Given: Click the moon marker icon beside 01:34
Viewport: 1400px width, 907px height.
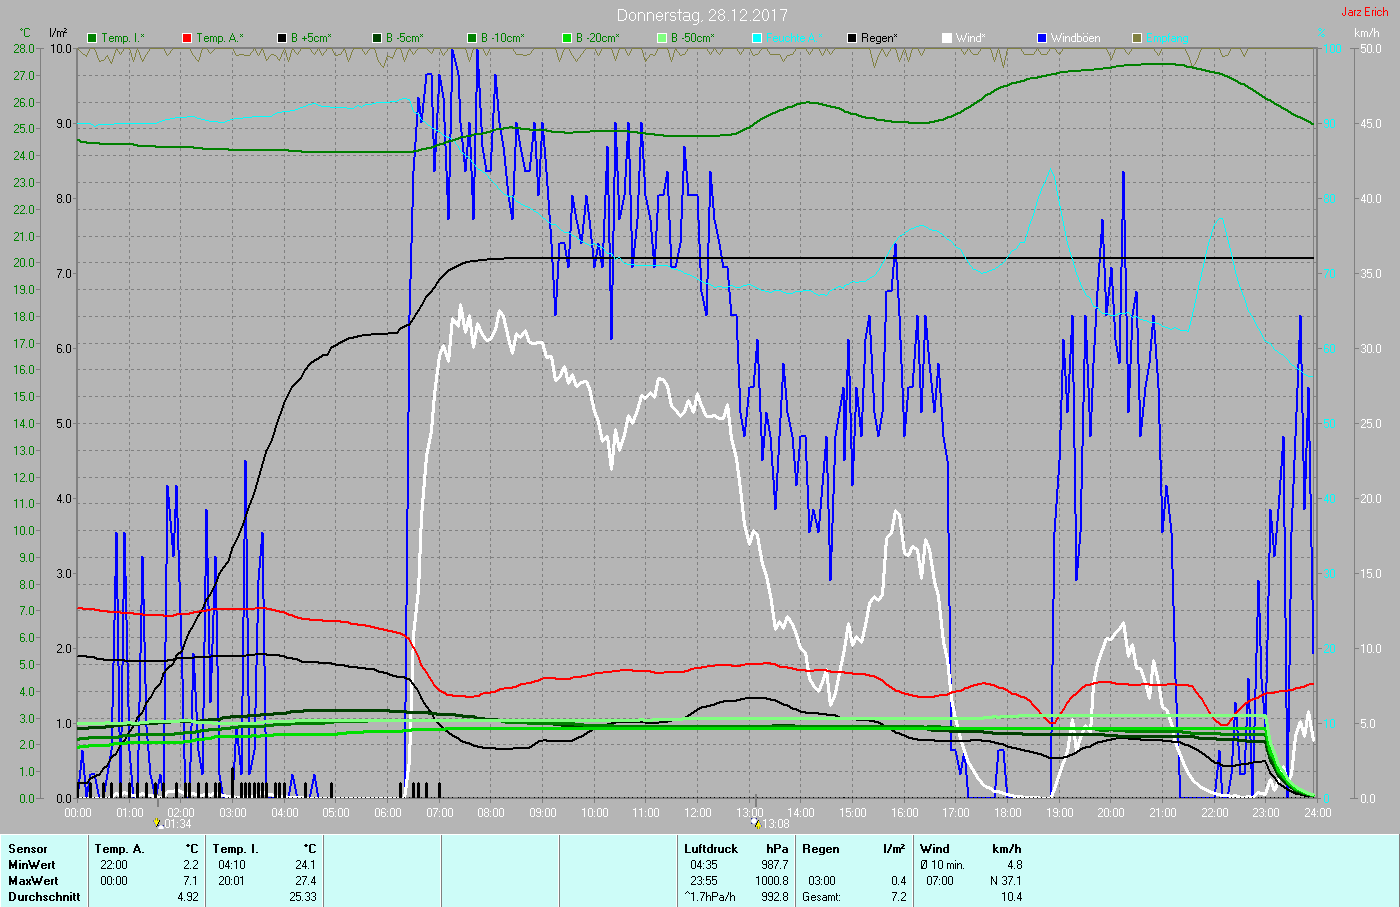Looking at the screenshot, I should pos(158,824).
